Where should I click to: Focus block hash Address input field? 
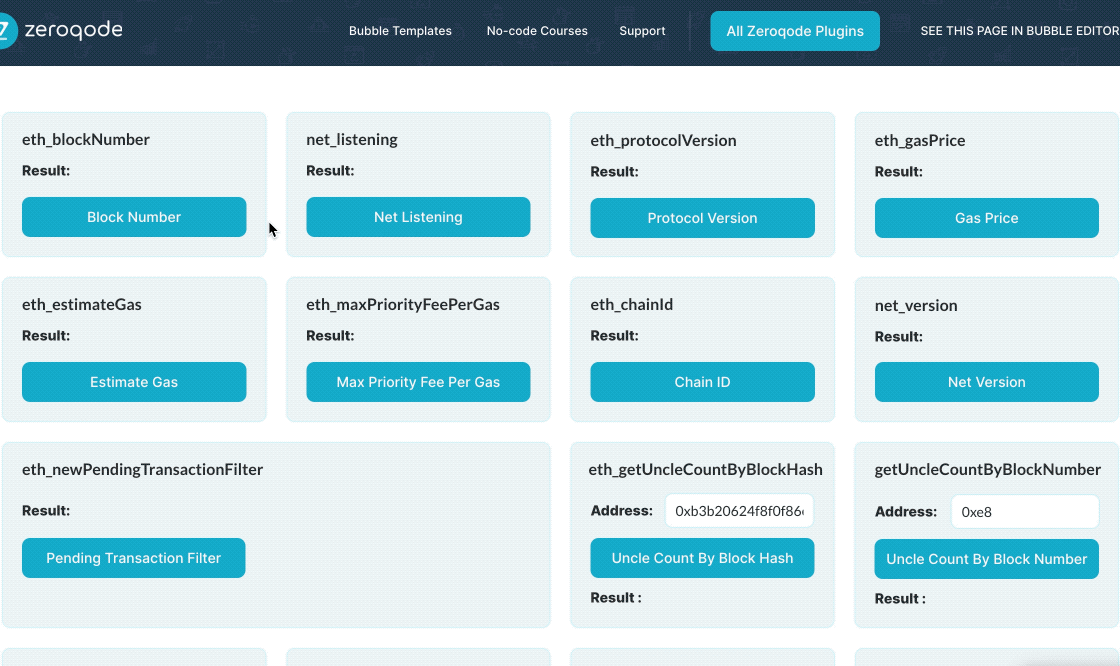coord(739,511)
